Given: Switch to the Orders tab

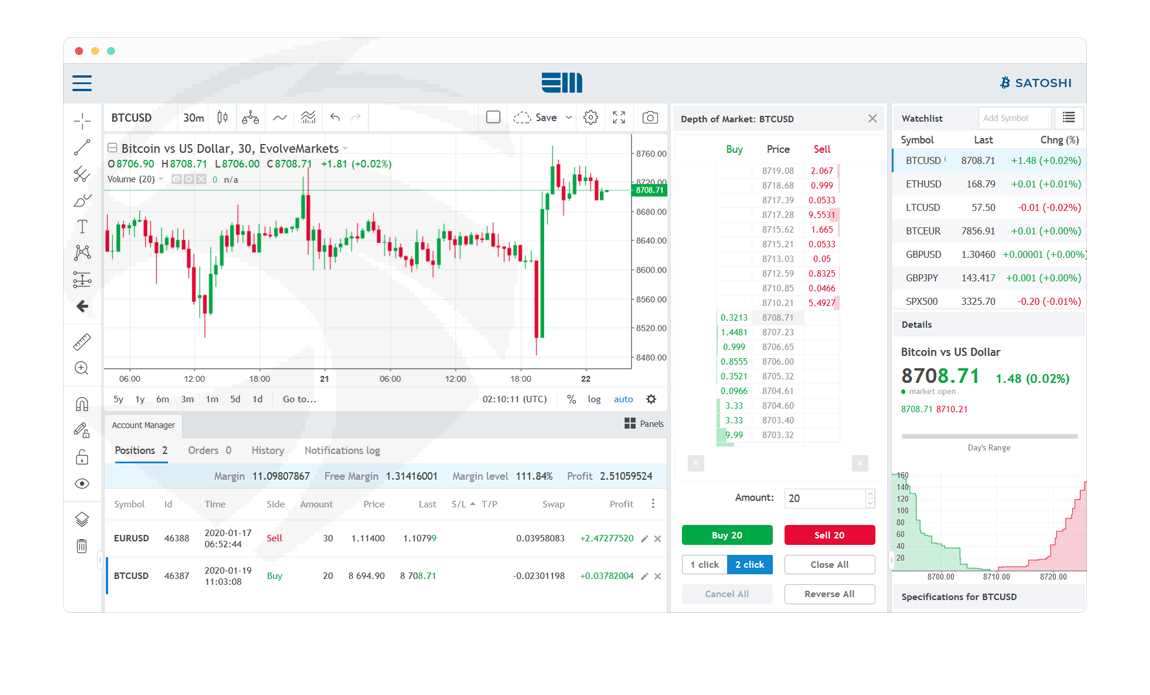Looking at the screenshot, I should pyautogui.click(x=210, y=451).
